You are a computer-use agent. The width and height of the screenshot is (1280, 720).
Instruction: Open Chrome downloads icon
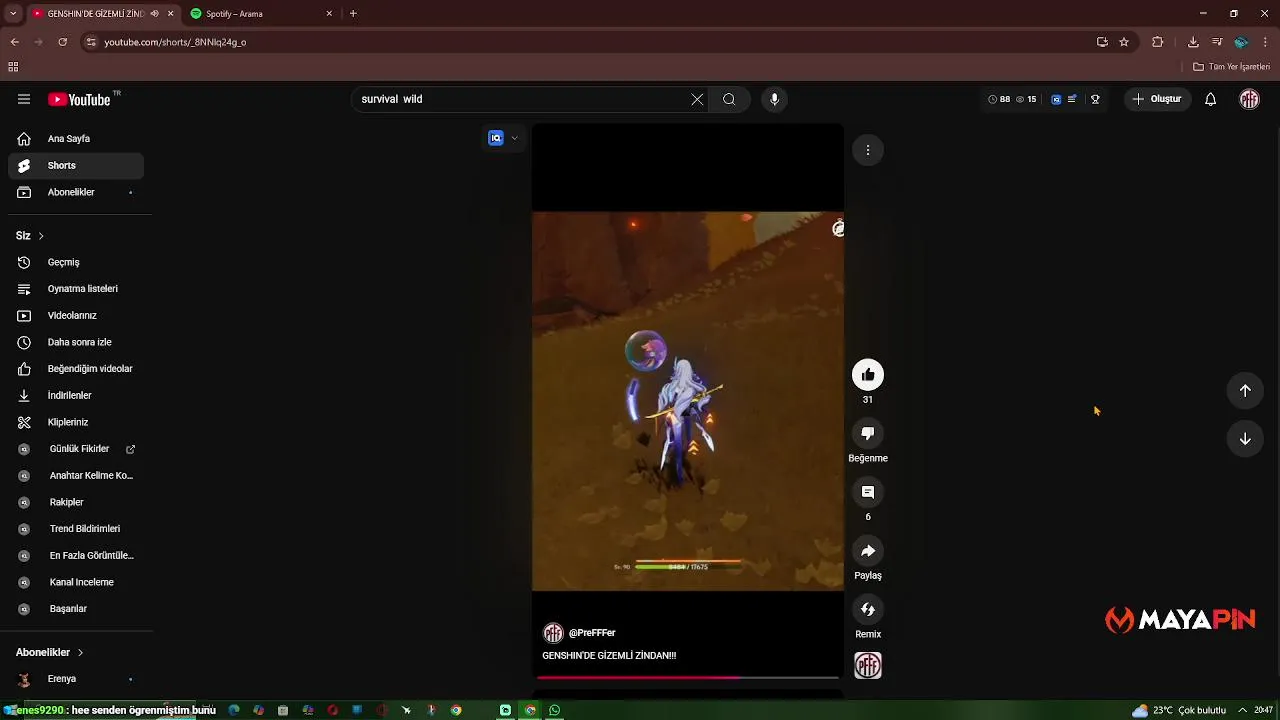click(x=1193, y=42)
